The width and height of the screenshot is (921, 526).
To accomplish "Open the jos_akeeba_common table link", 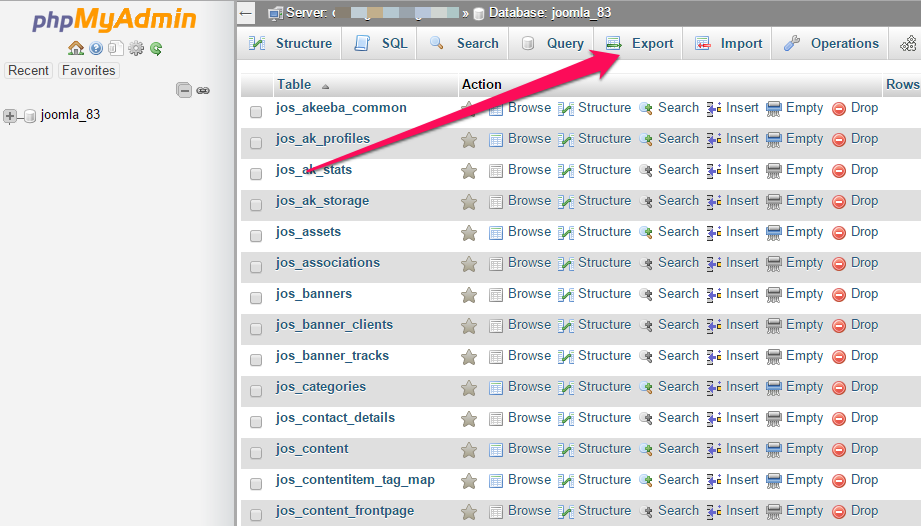I will coord(341,107).
